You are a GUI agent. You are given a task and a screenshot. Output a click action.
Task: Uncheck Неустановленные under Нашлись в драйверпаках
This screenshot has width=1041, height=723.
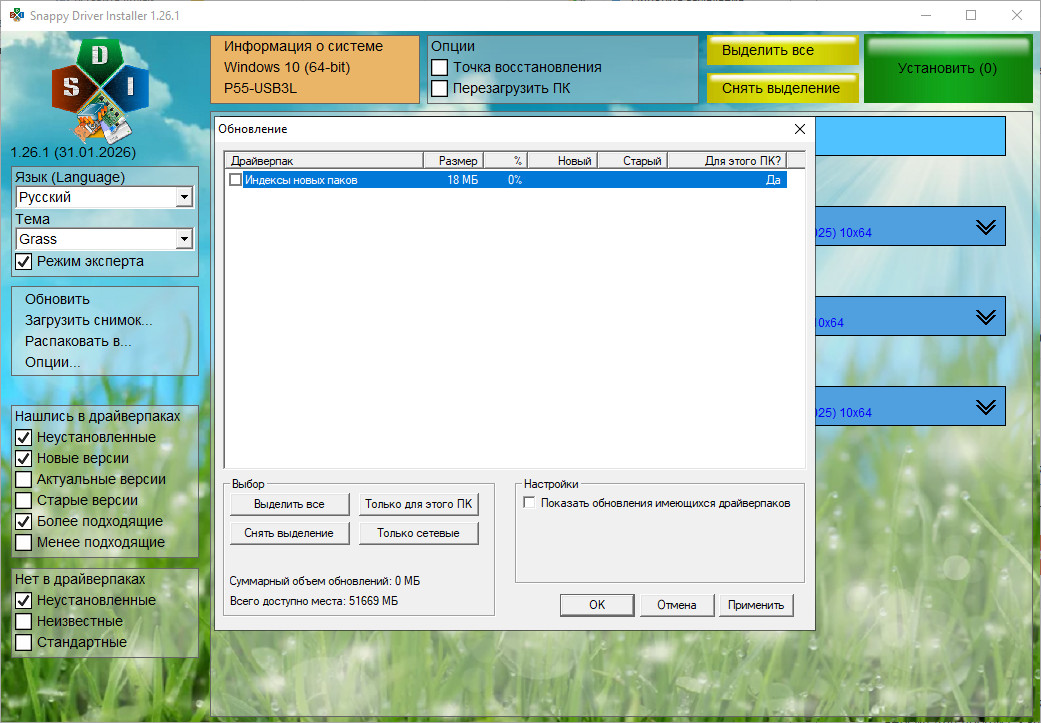24,438
